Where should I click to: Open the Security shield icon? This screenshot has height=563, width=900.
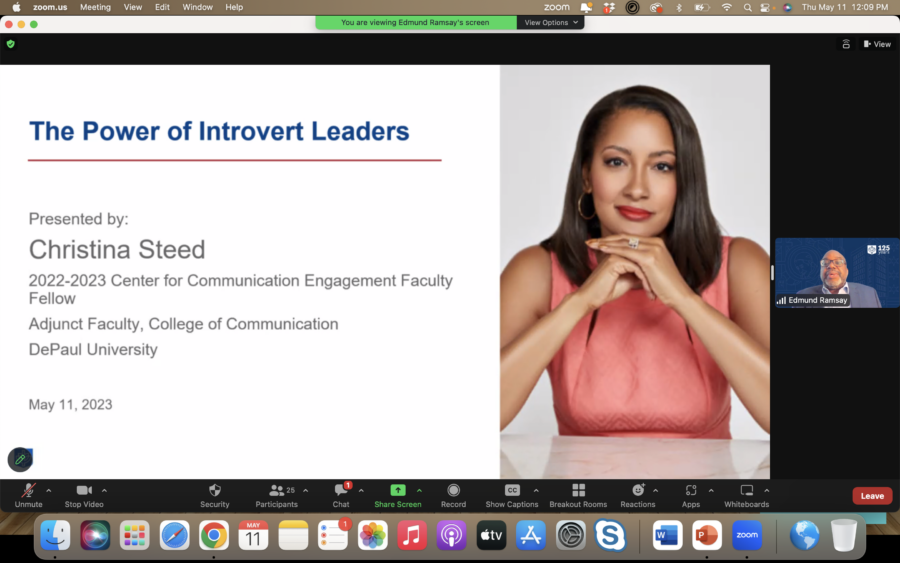tap(214, 491)
